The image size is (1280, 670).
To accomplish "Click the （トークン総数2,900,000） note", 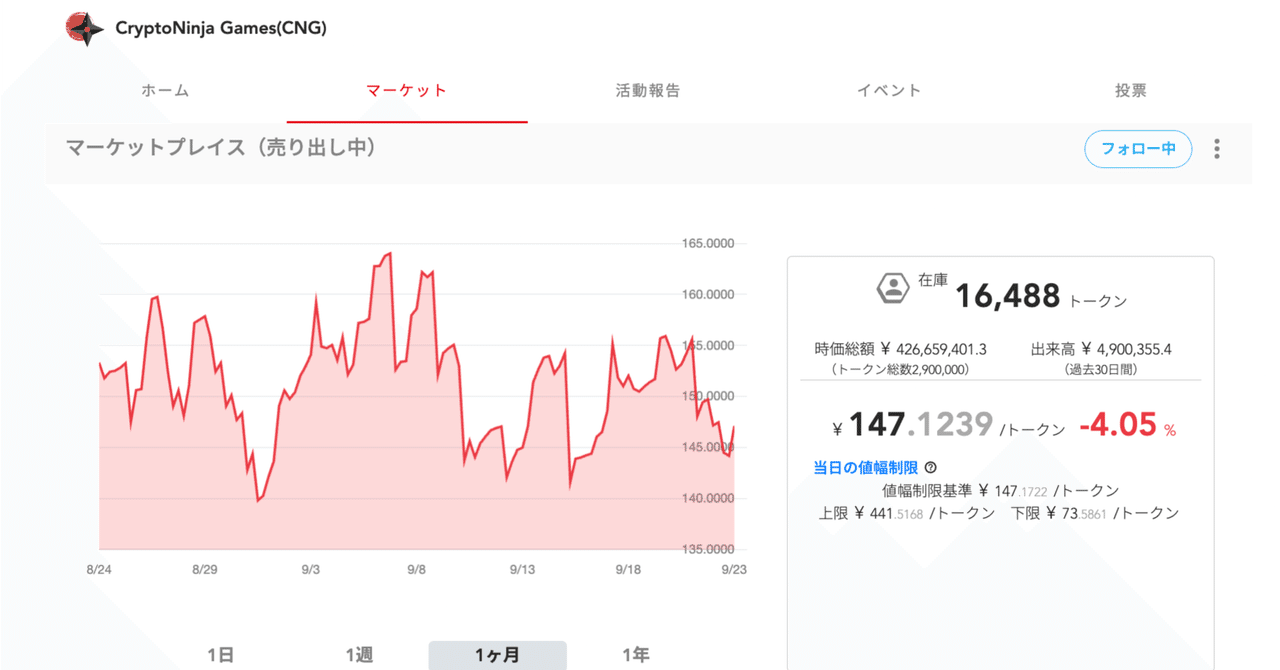I will [901, 369].
